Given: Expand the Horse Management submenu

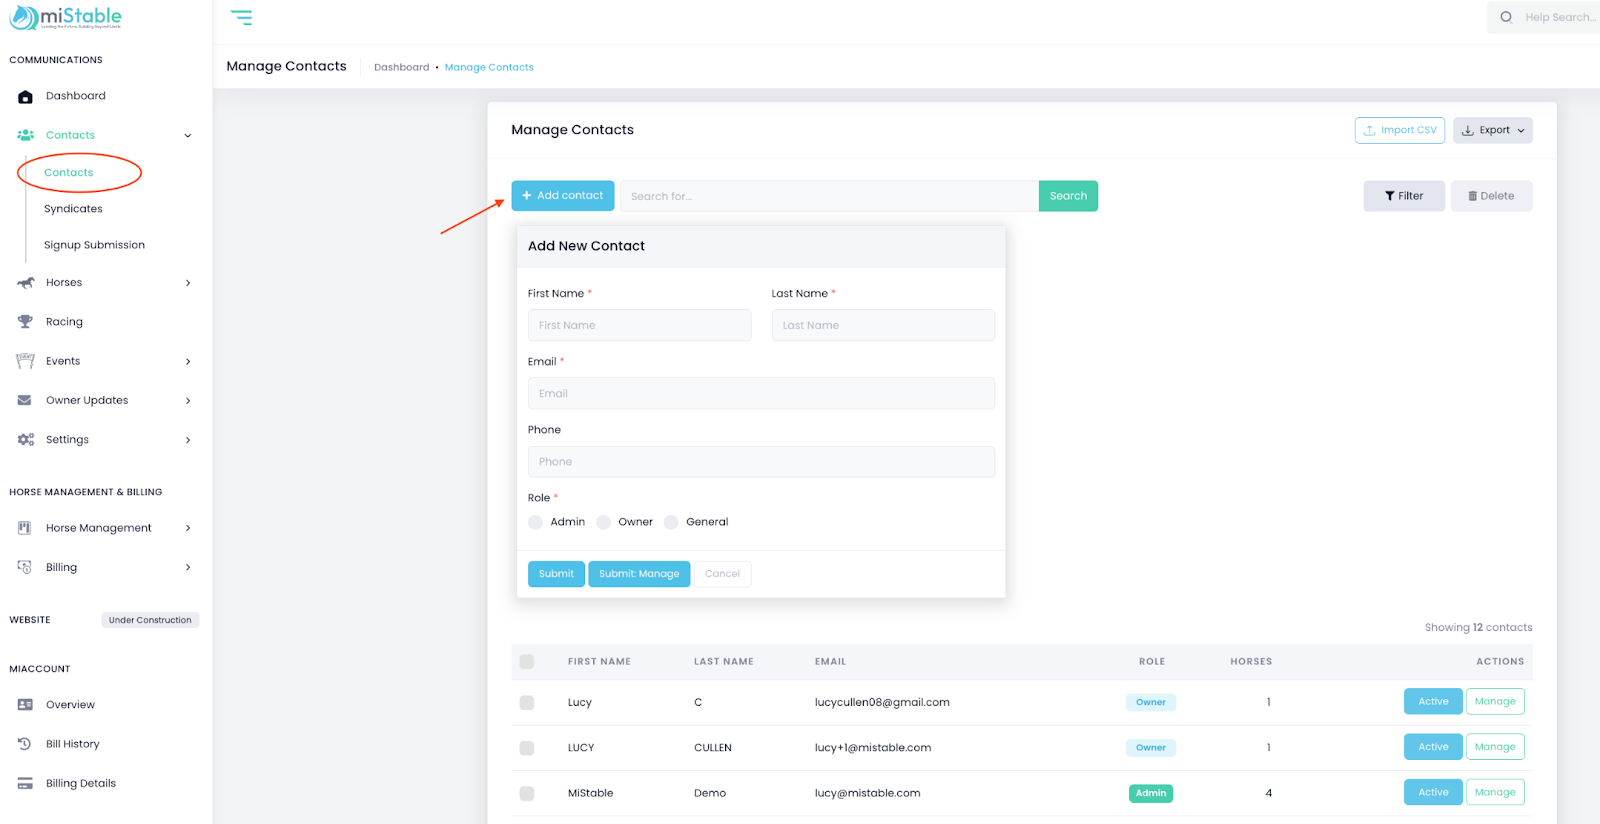Looking at the screenshot, I should [188, 528].
